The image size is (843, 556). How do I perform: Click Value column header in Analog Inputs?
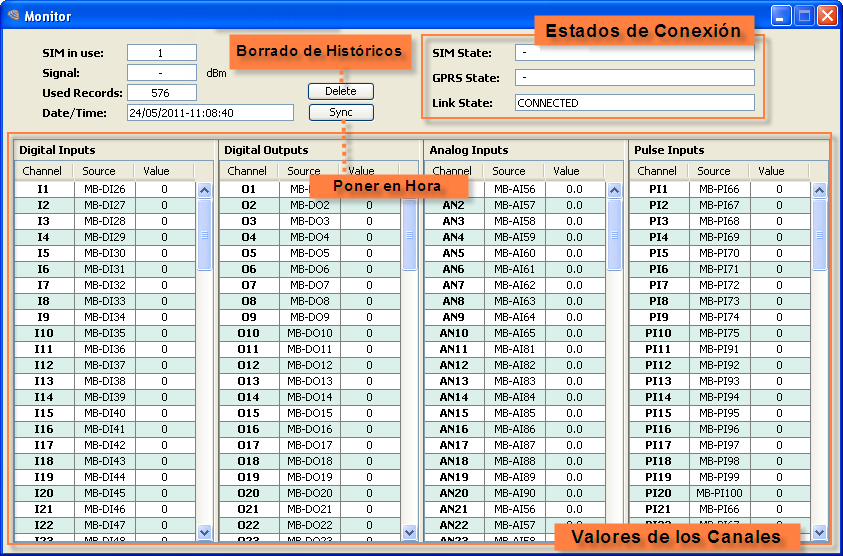[566, 172]
